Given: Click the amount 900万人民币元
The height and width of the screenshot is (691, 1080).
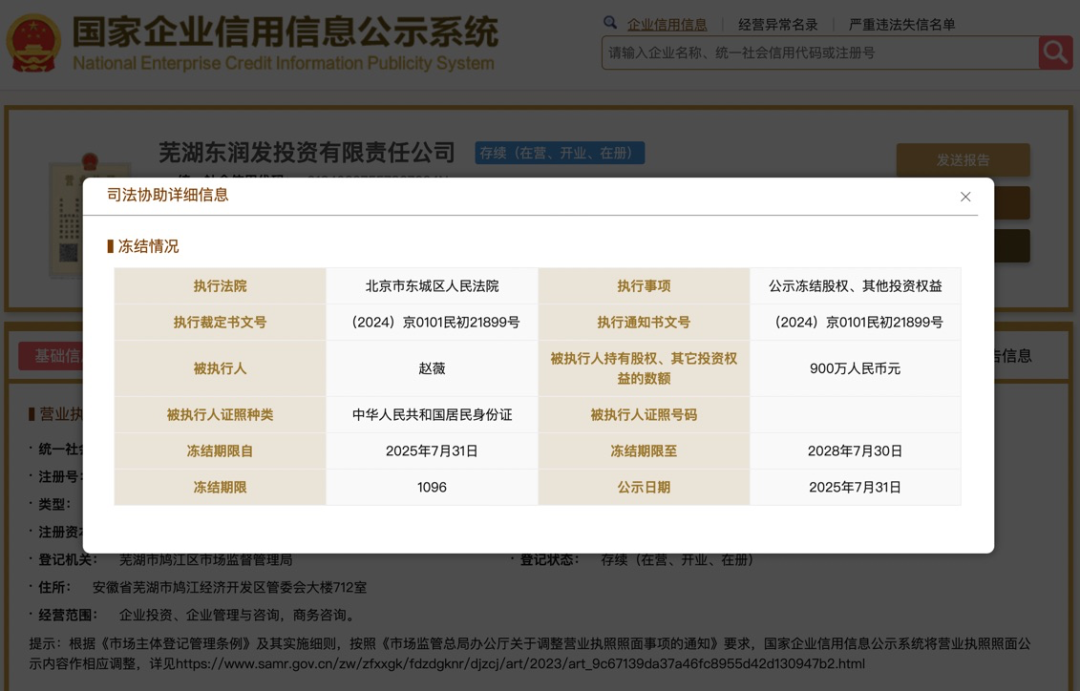Looking at the screenshot, I should pyautogui.click(x=855, y=369).
